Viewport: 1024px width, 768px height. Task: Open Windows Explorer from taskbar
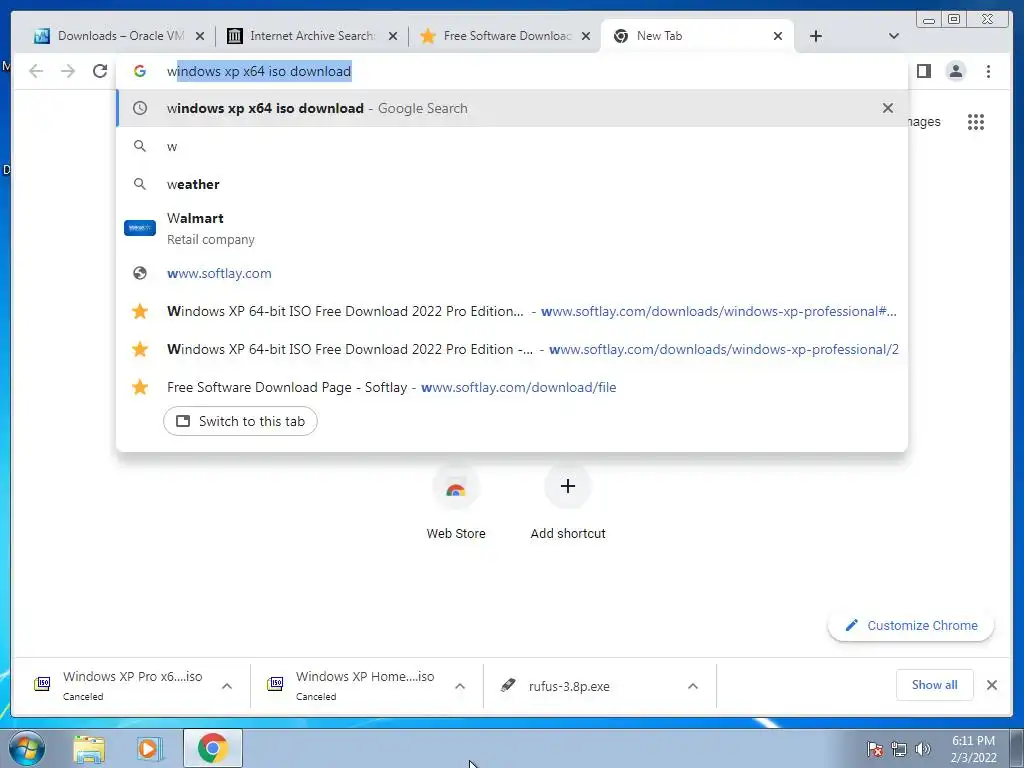pyautogui.click(x=89, y=748)
